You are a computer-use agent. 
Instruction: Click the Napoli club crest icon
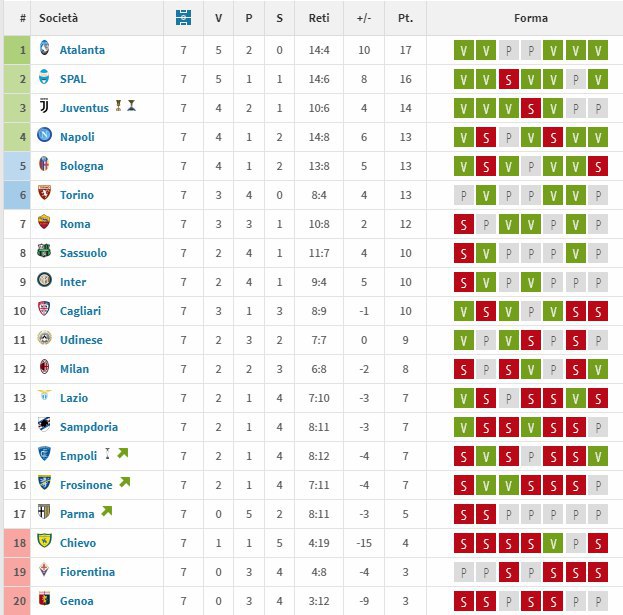(x=44, y=137)
